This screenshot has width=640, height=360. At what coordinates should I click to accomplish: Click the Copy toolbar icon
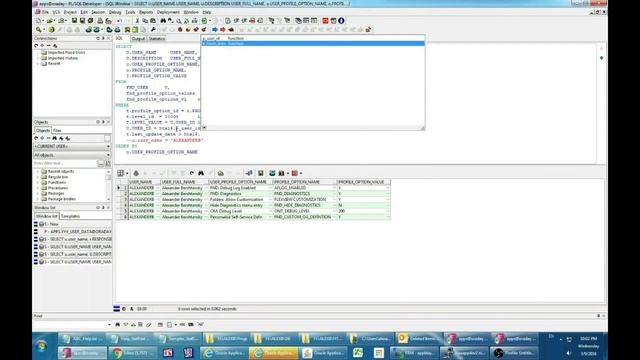[x=145, y=20]
